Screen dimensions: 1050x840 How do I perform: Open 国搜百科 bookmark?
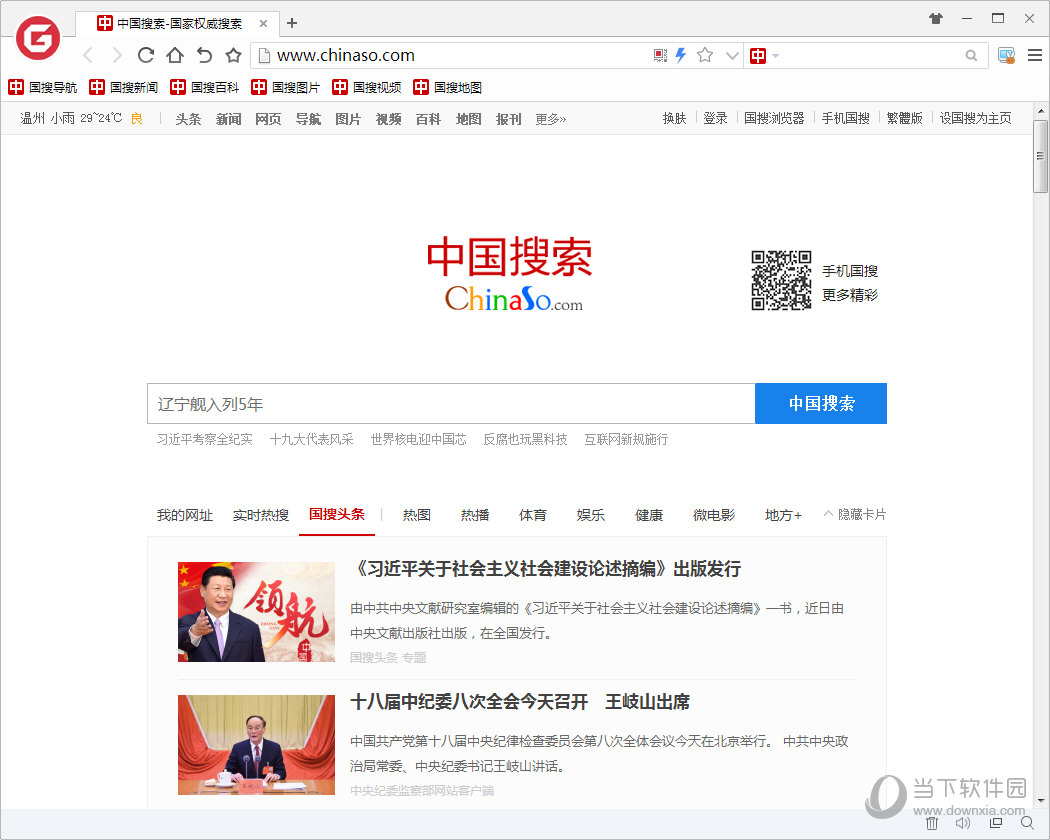click(204, 87)
